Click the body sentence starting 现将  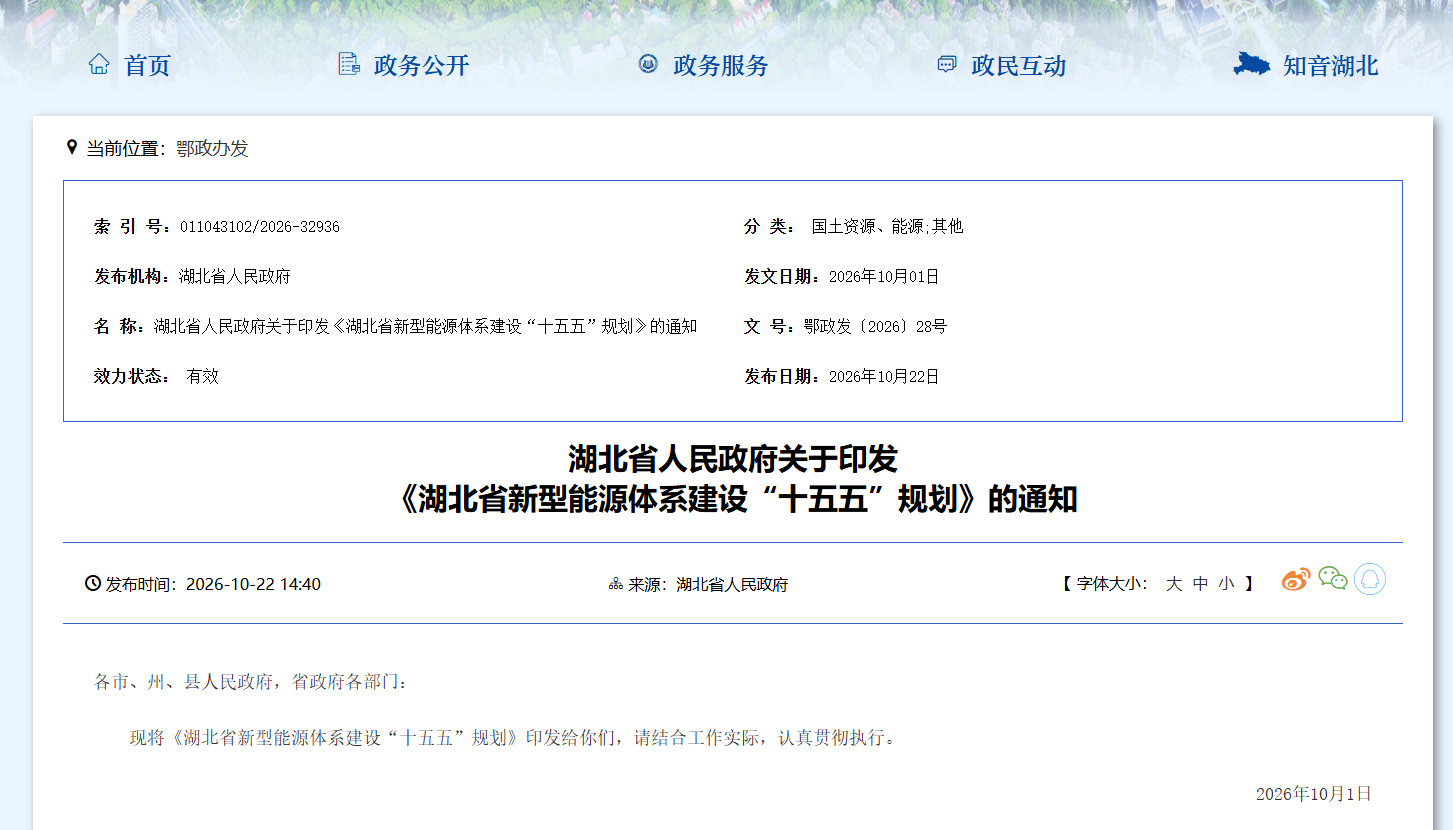[x=514, y=738]
